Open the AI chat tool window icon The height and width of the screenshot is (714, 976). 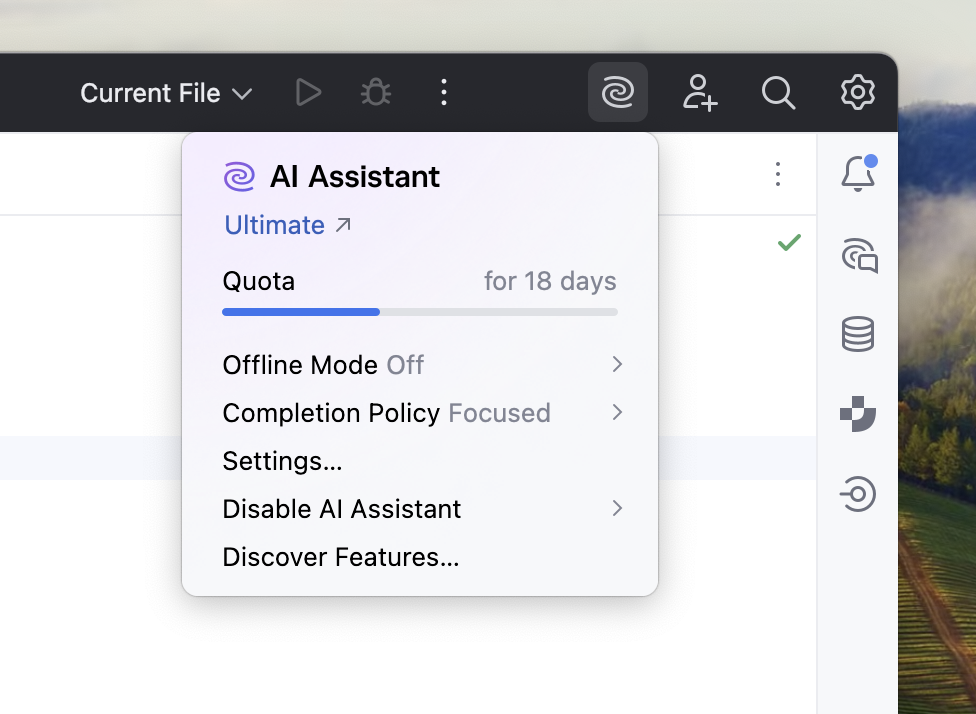(857, 255)
